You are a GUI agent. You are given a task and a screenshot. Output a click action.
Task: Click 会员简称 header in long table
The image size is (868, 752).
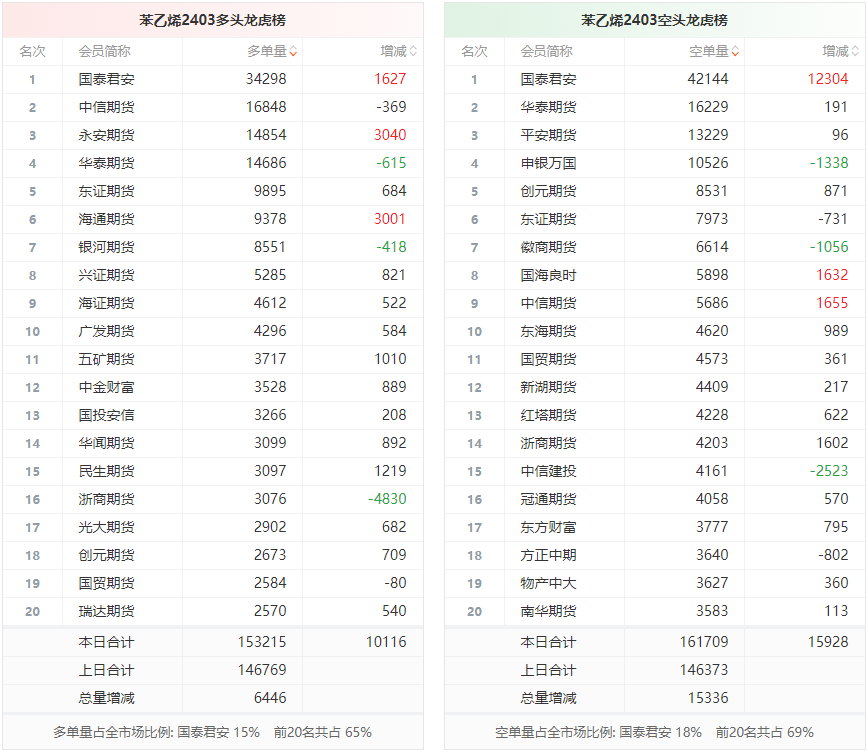coord(105,51)
